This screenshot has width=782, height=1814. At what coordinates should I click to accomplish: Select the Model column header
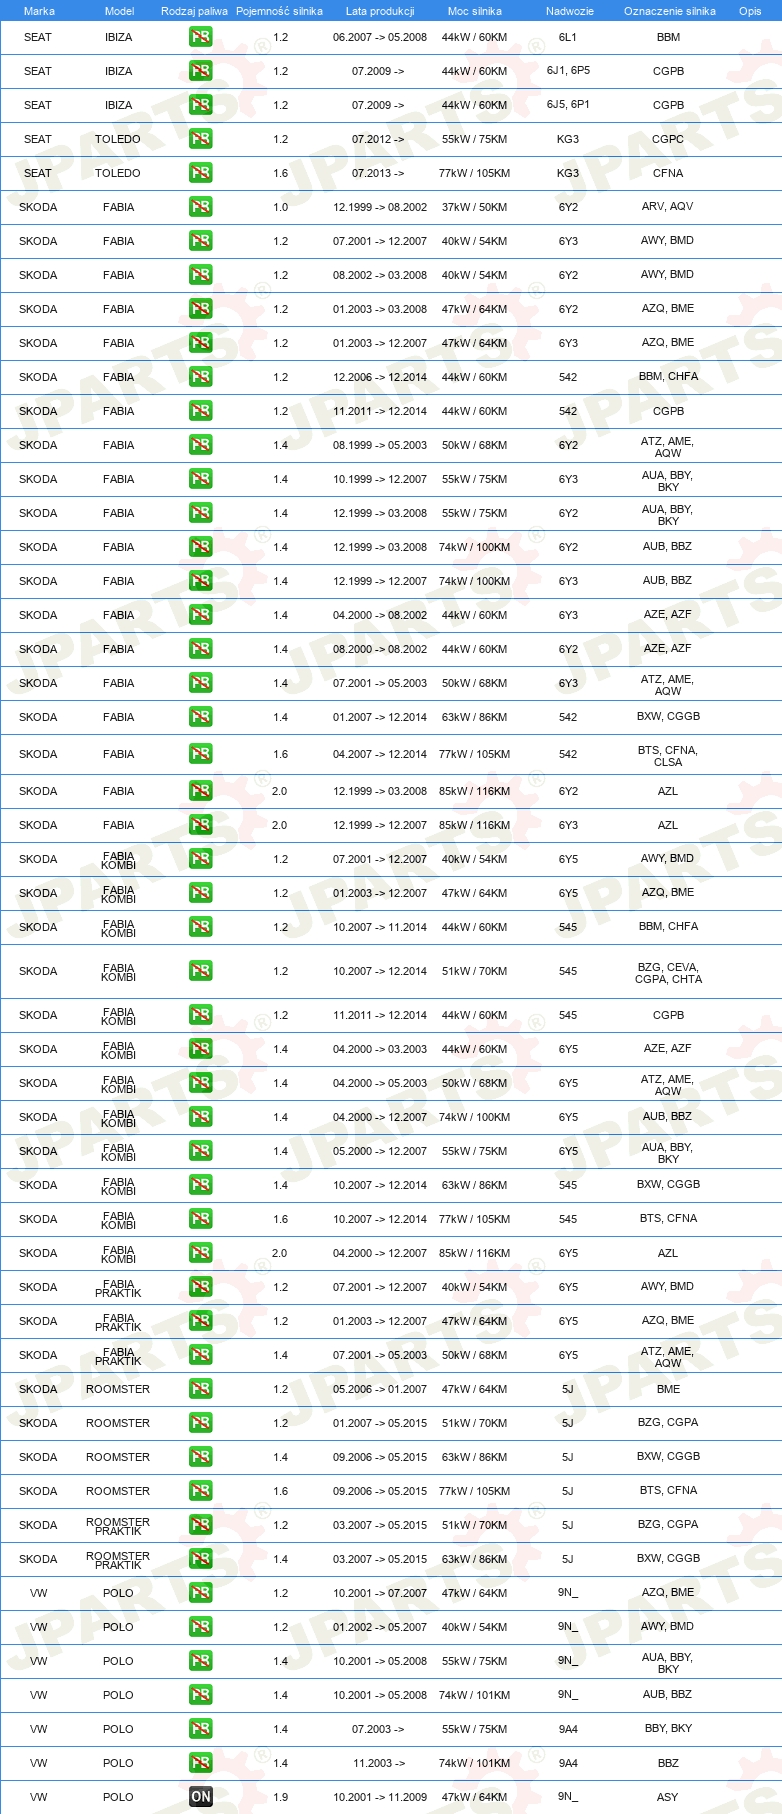120,11
